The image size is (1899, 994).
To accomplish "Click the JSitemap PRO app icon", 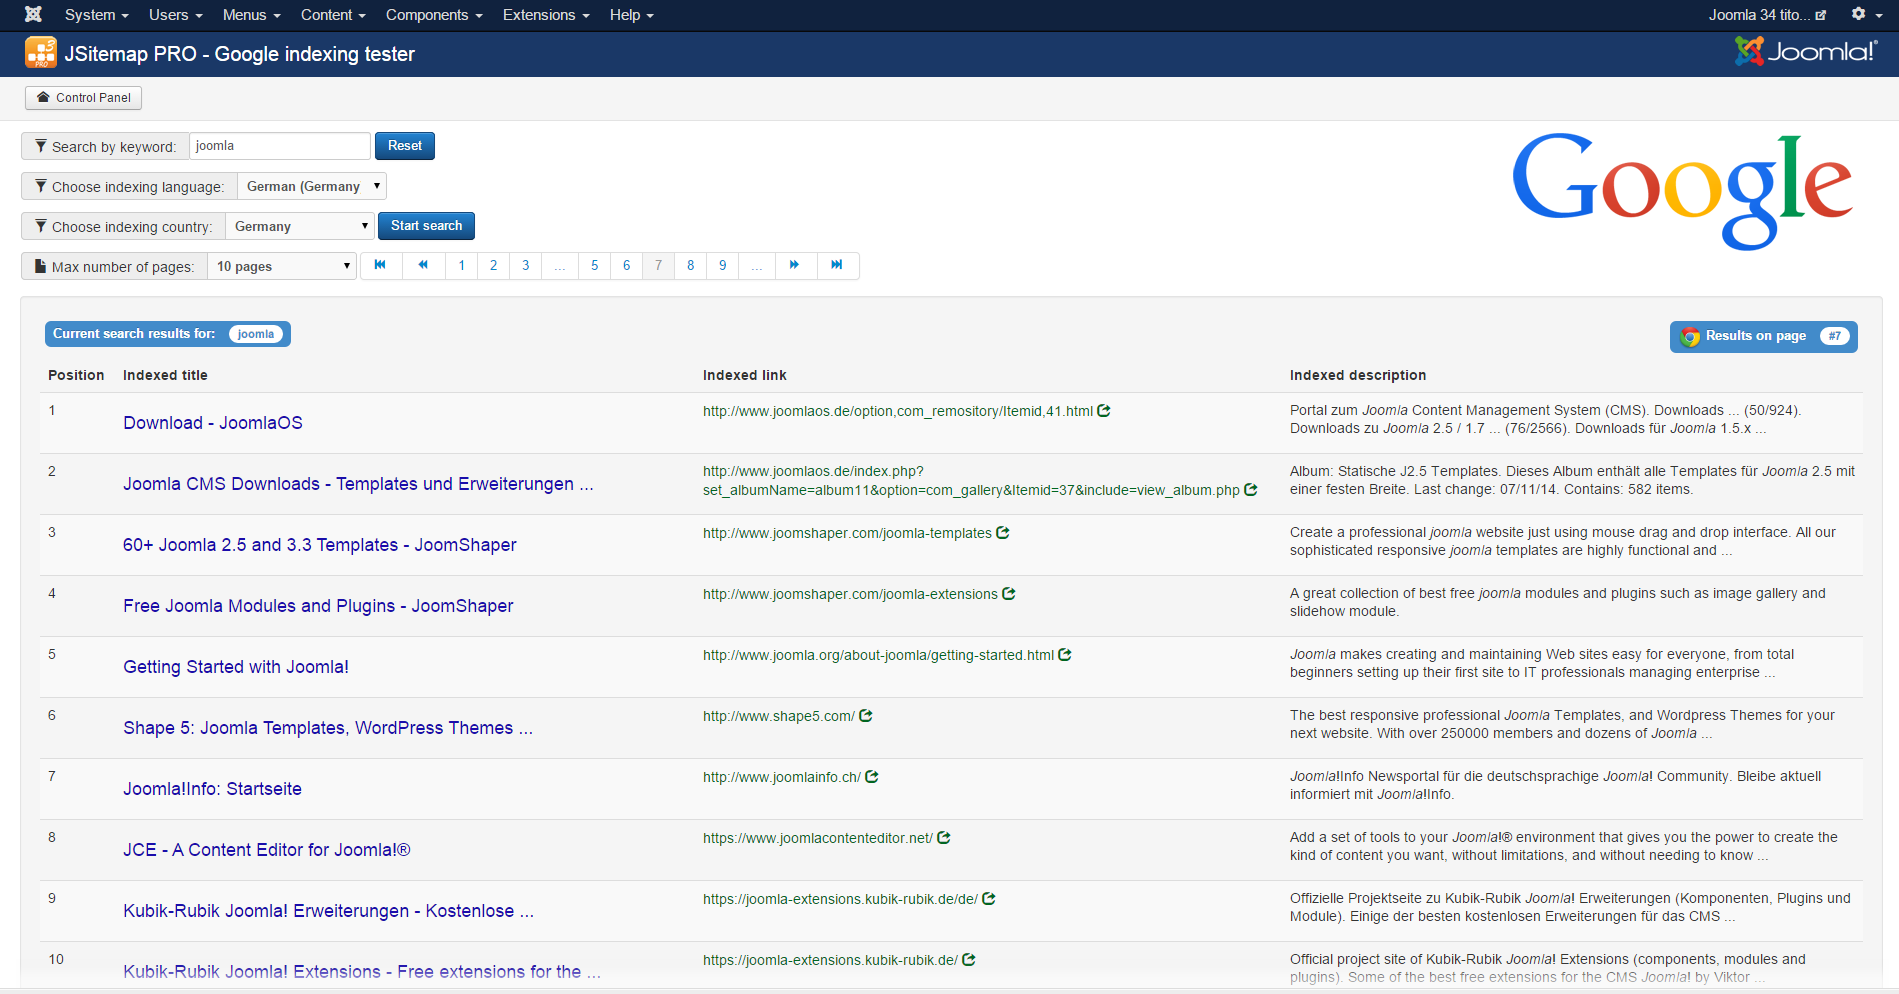I will coord(41,52).
